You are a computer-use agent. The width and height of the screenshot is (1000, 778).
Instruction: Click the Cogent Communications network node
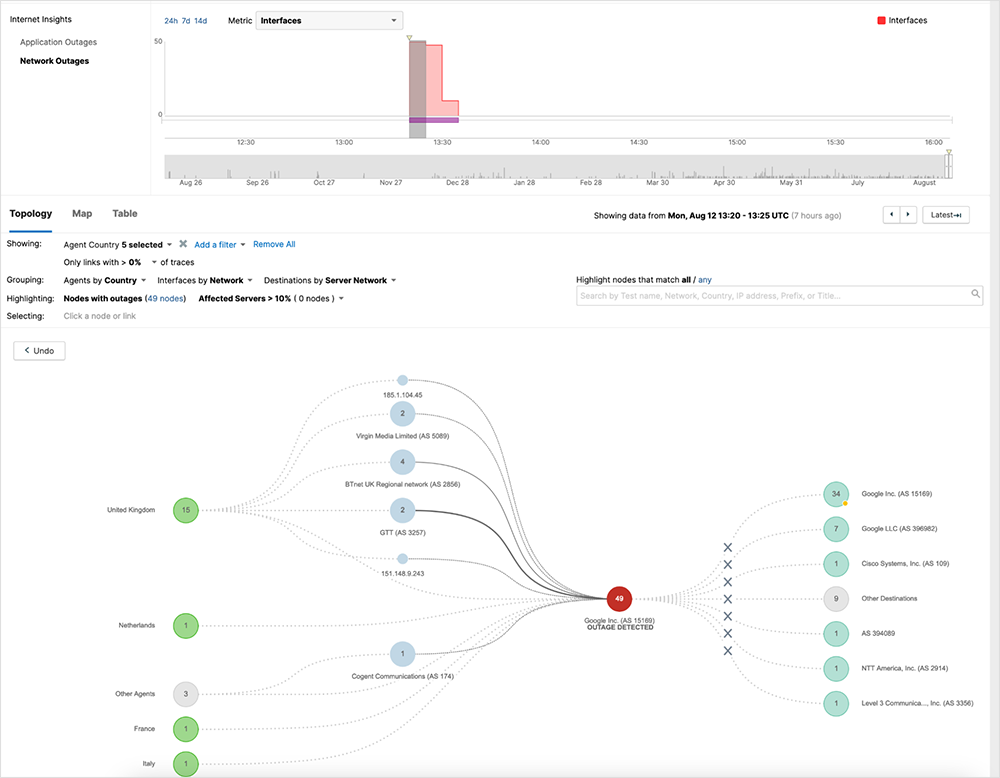point(402,654)
